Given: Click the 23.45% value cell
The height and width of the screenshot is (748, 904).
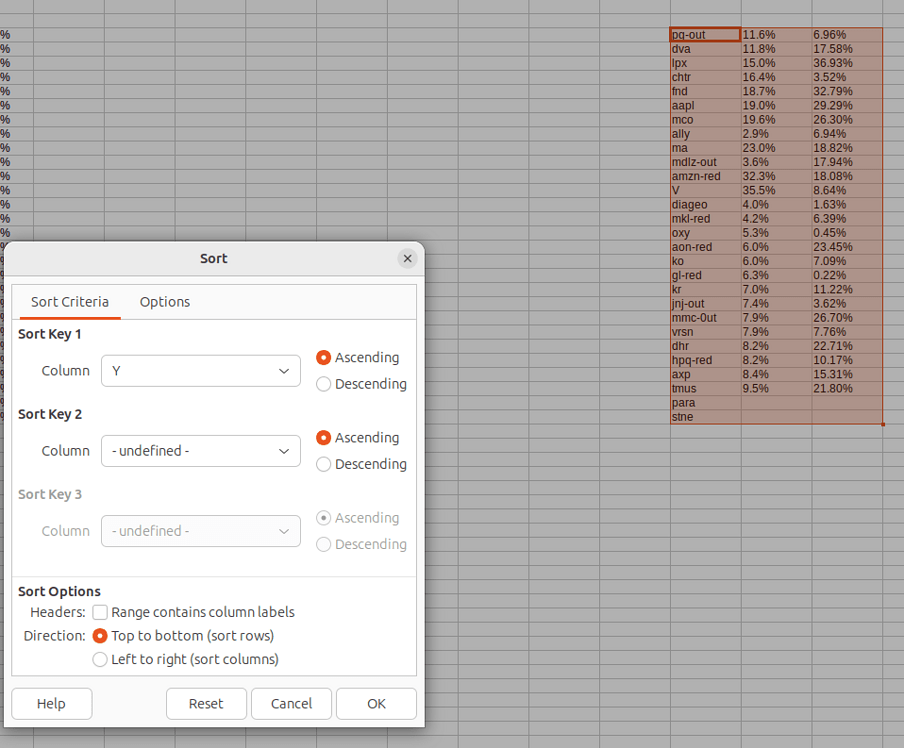Looking at the screenshot, I should [847, 247].
